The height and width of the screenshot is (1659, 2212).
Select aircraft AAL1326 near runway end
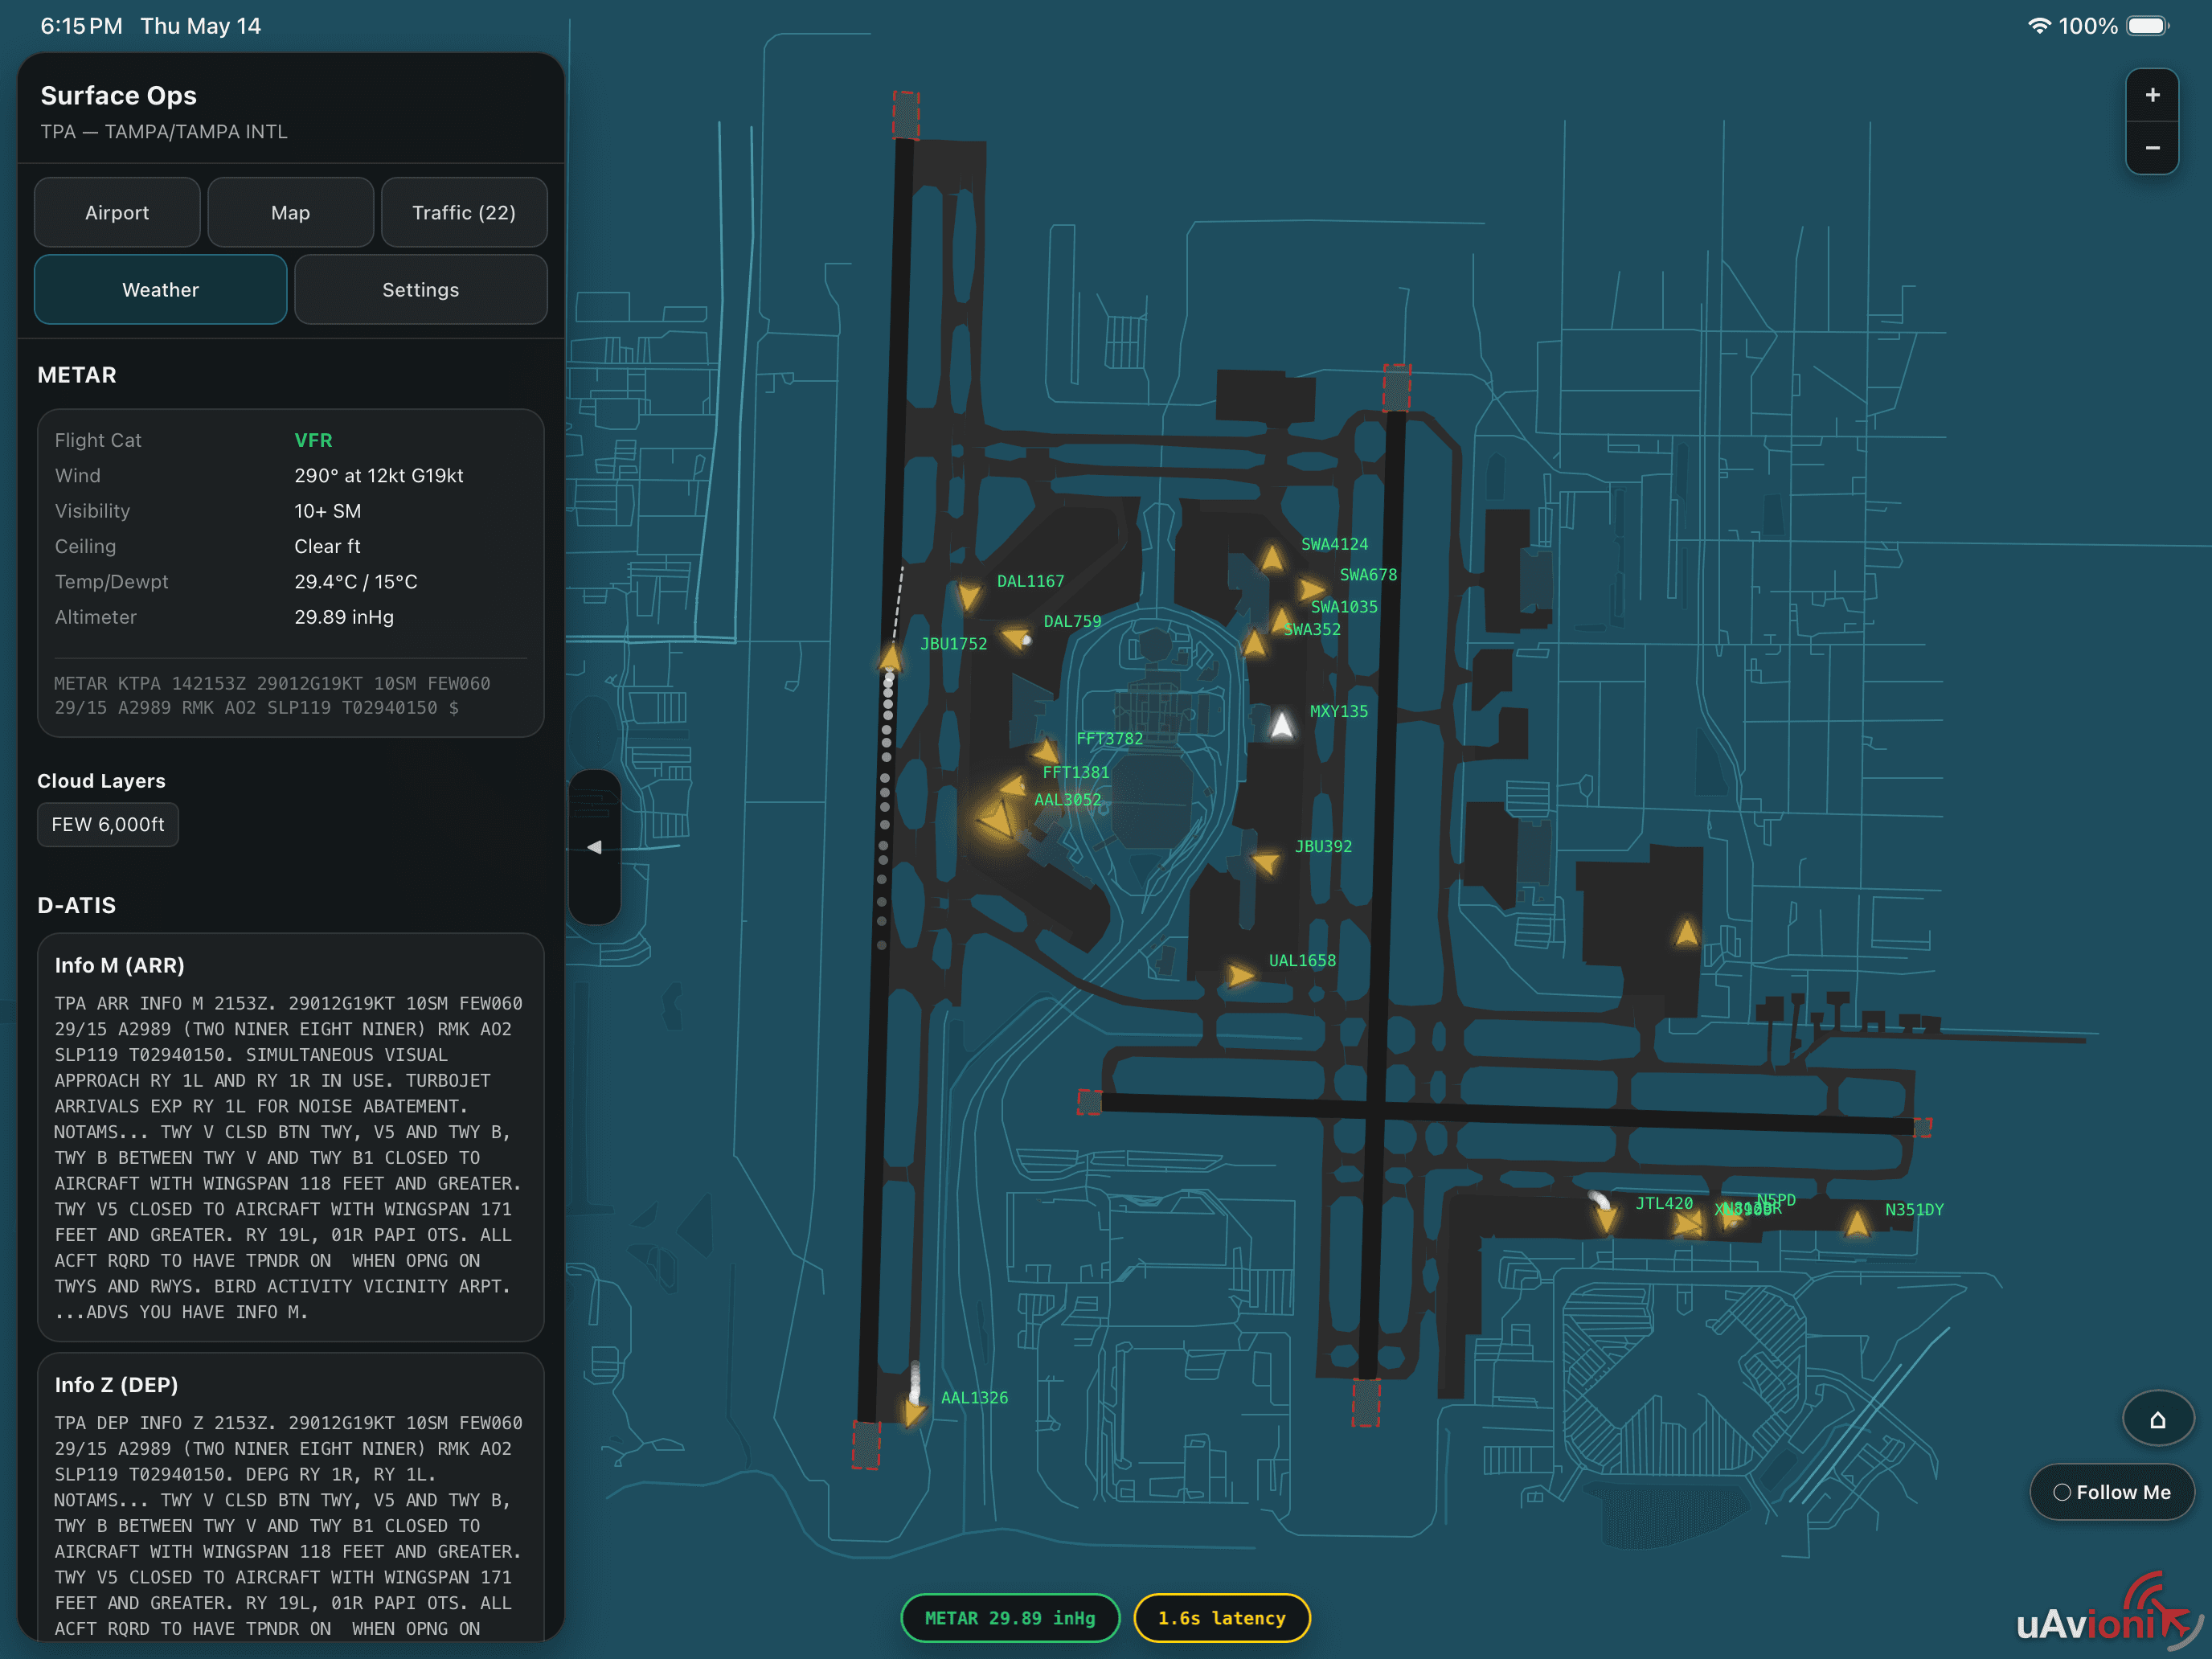click(x=913, y=1412)
